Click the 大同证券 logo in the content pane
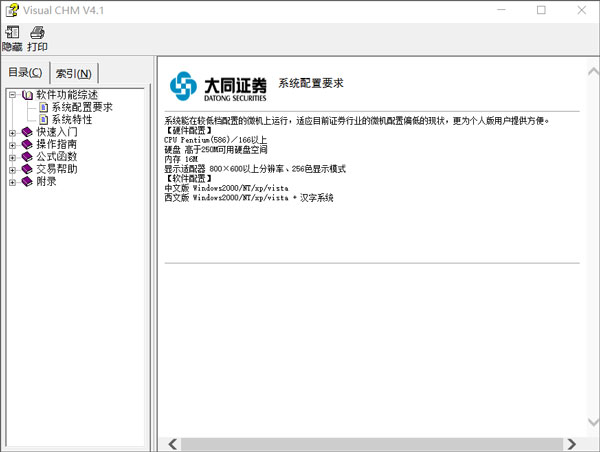 pyautogui.click(x=218, y=86)
